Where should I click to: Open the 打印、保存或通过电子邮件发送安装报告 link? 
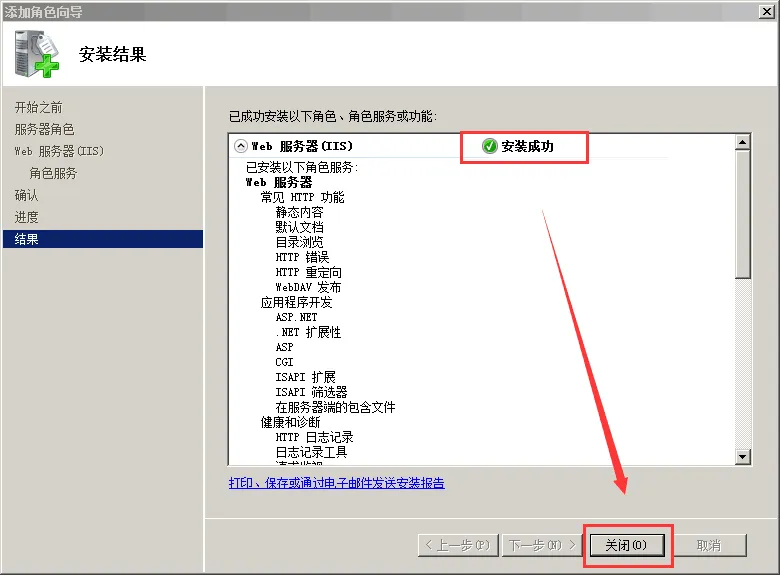[x=337, y=483]
